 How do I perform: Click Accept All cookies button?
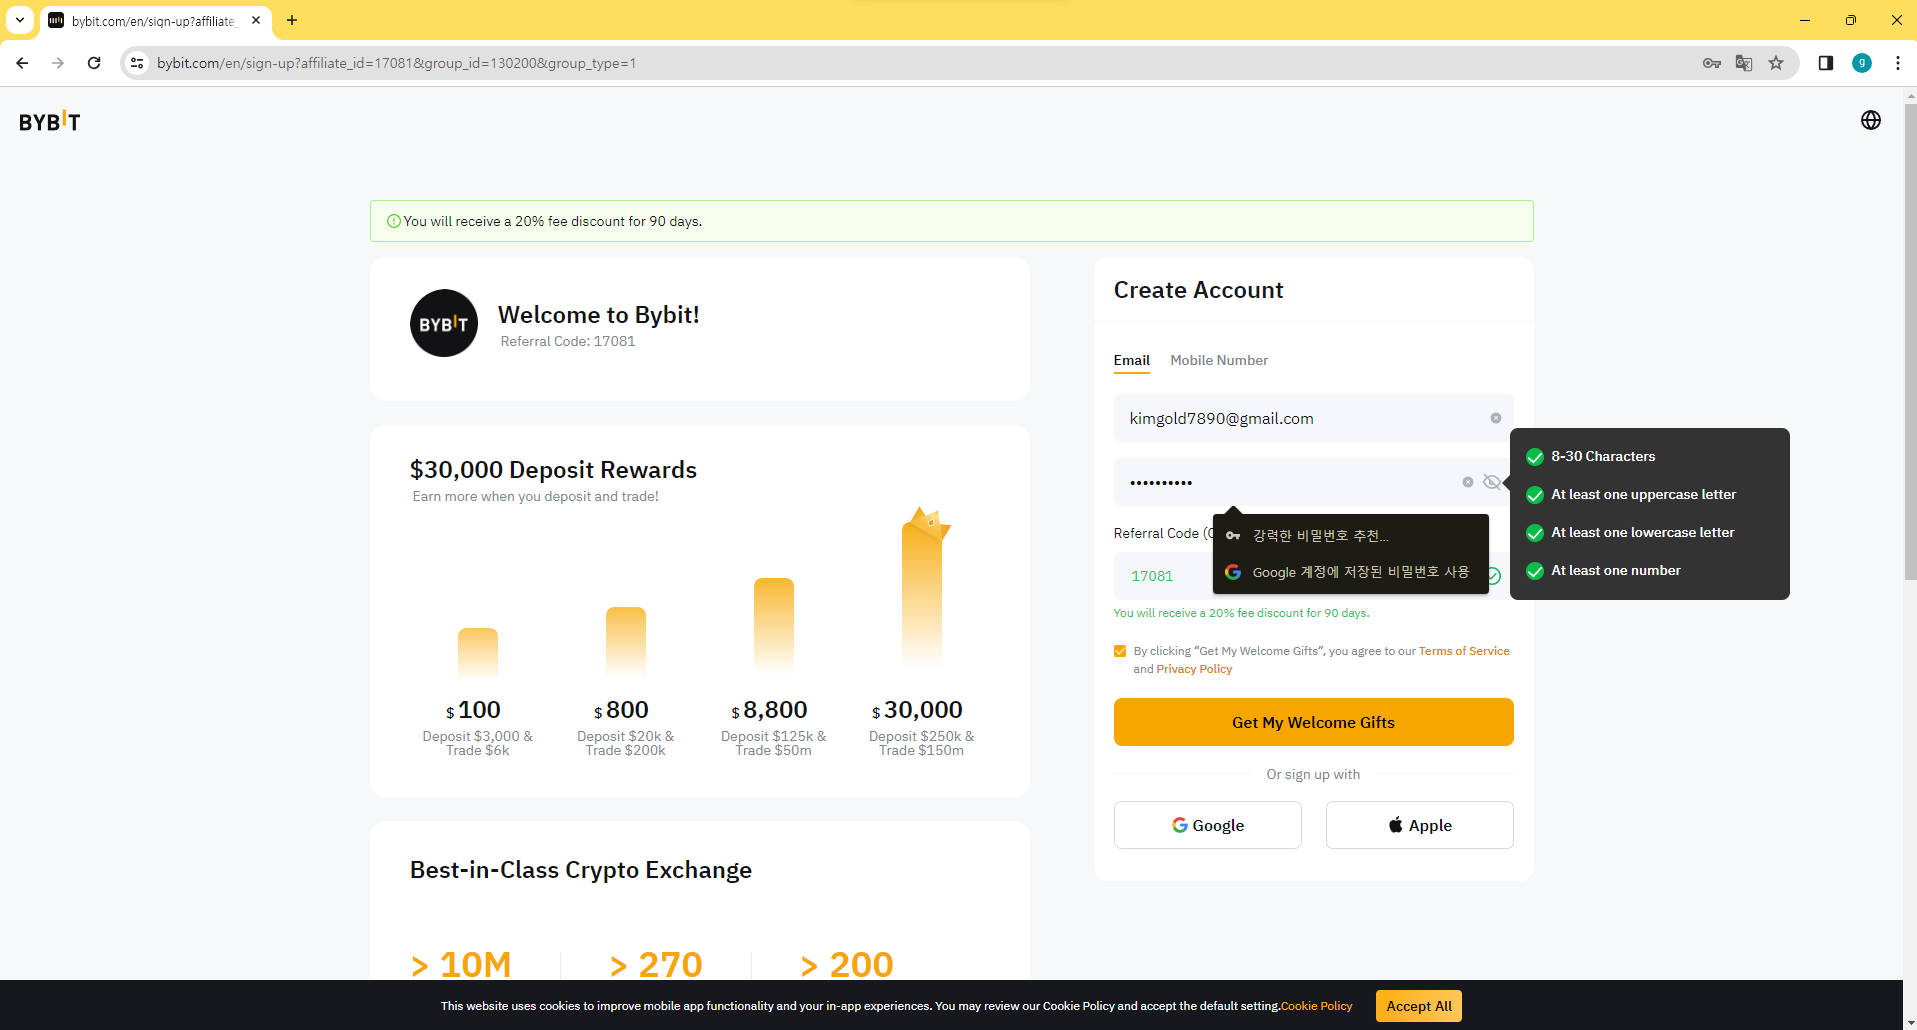1418,1006
